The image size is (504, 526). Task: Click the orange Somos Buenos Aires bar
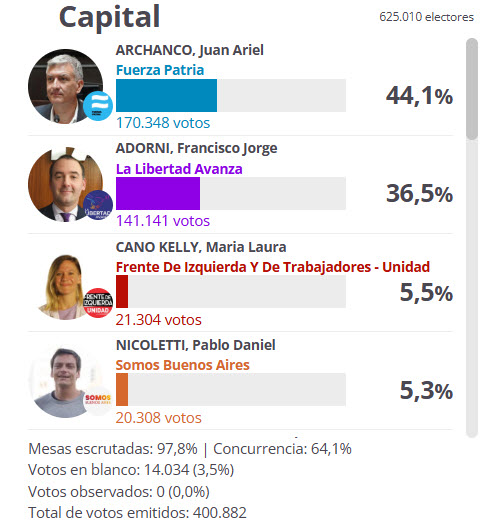[122, 389]
